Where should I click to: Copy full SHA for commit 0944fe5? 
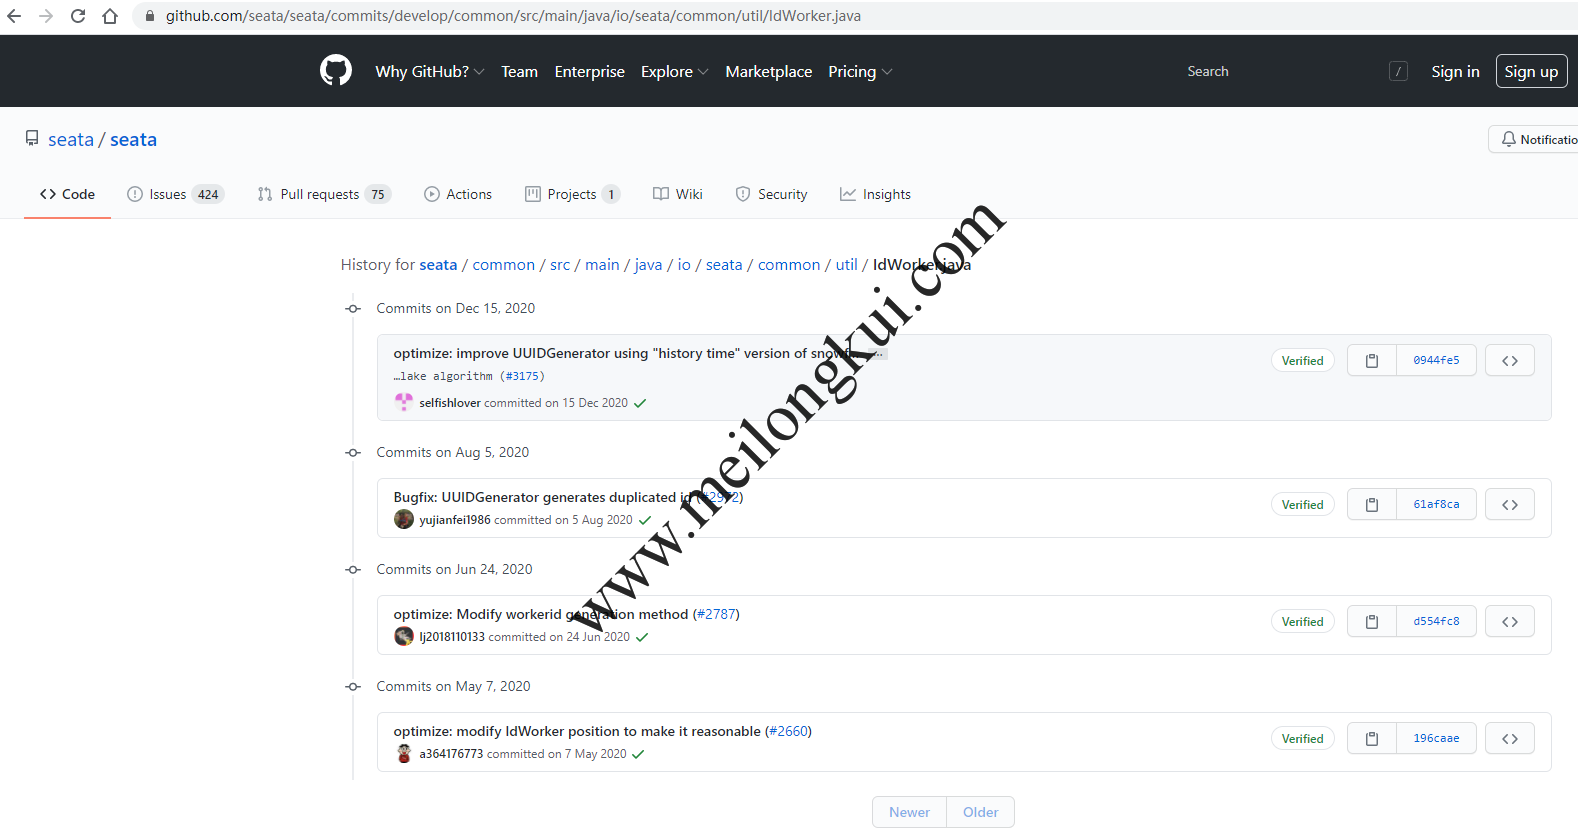click(x=1372, y=361)
